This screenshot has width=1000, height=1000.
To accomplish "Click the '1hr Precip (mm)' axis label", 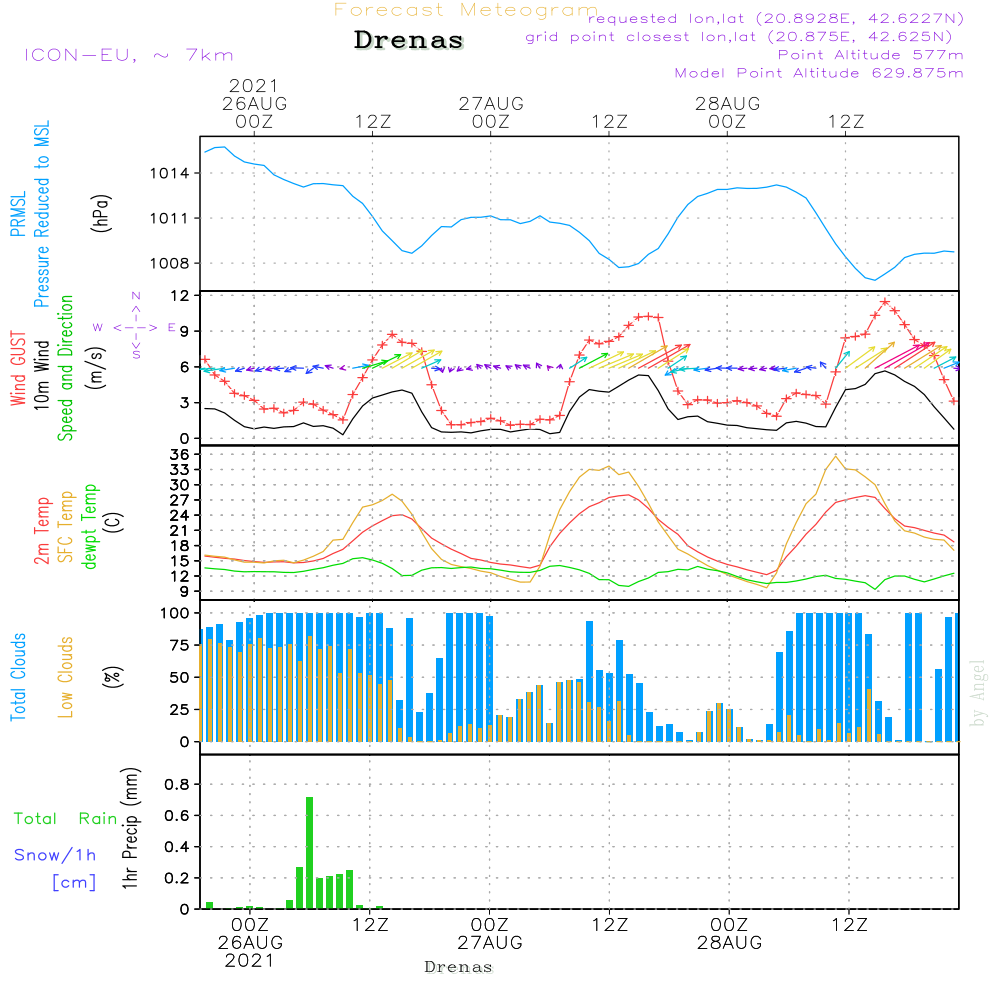I will 130,828.
